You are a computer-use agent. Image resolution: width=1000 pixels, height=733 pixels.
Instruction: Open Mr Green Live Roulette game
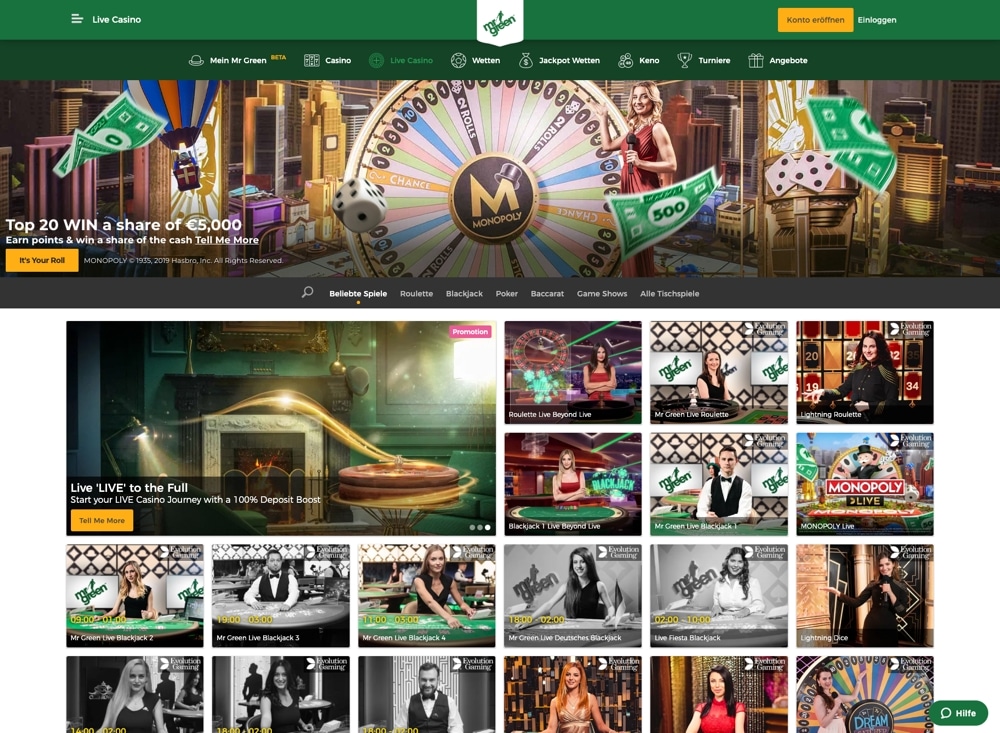pyautogui.click(x=719, y=372)
